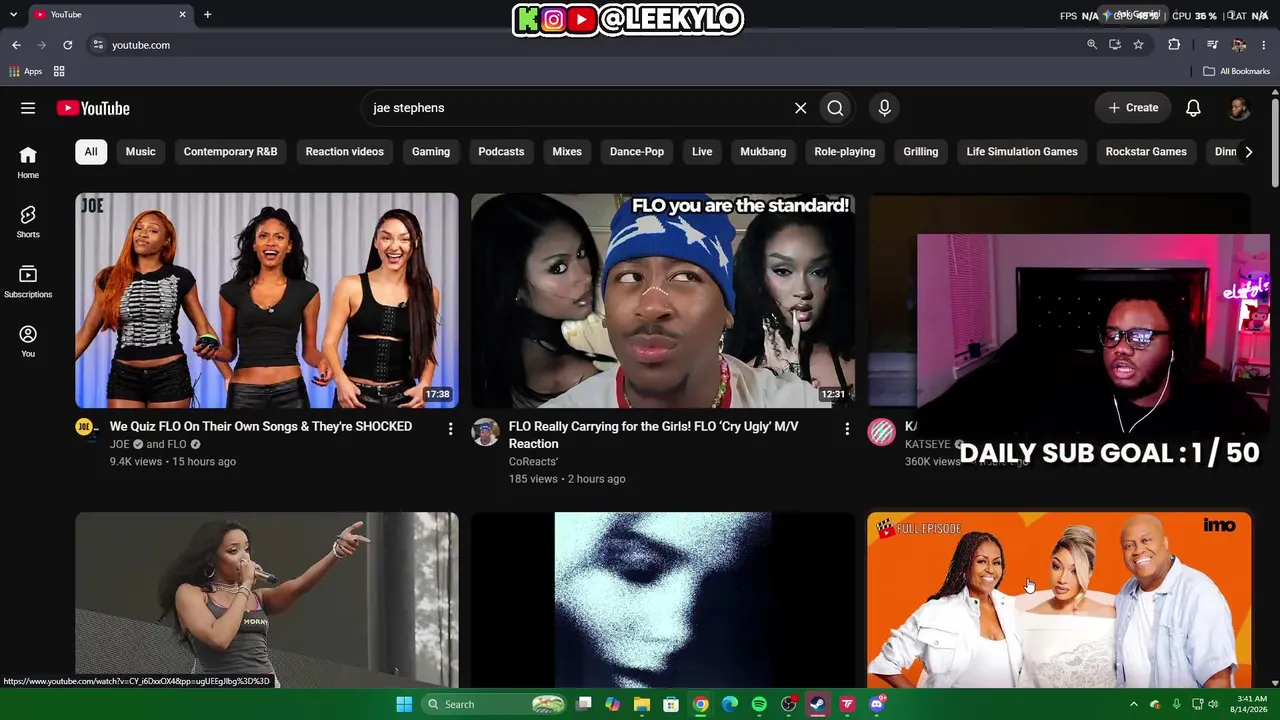Open Discord from the taskbar
This screenshot has width=1280, height=720.
[876, 704]
